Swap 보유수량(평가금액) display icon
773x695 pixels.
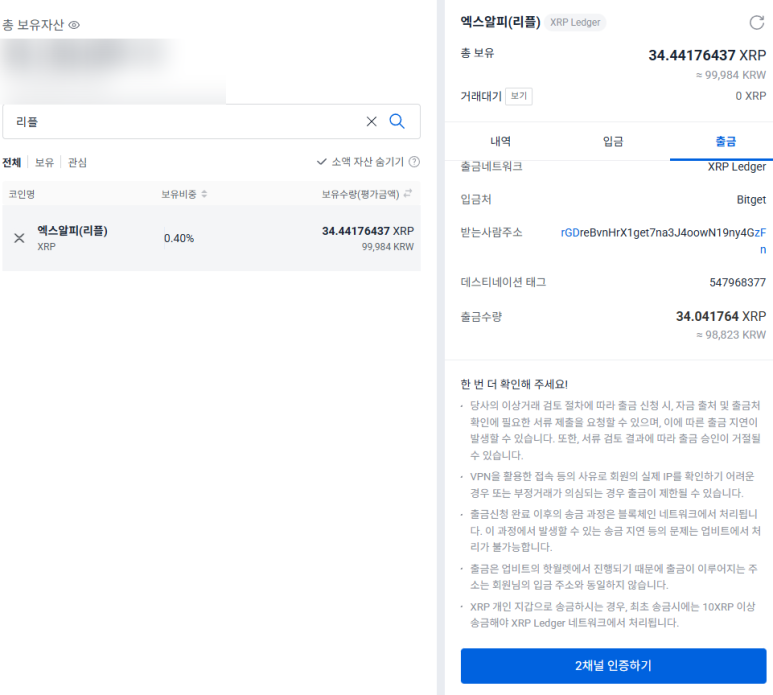[408, 193]
